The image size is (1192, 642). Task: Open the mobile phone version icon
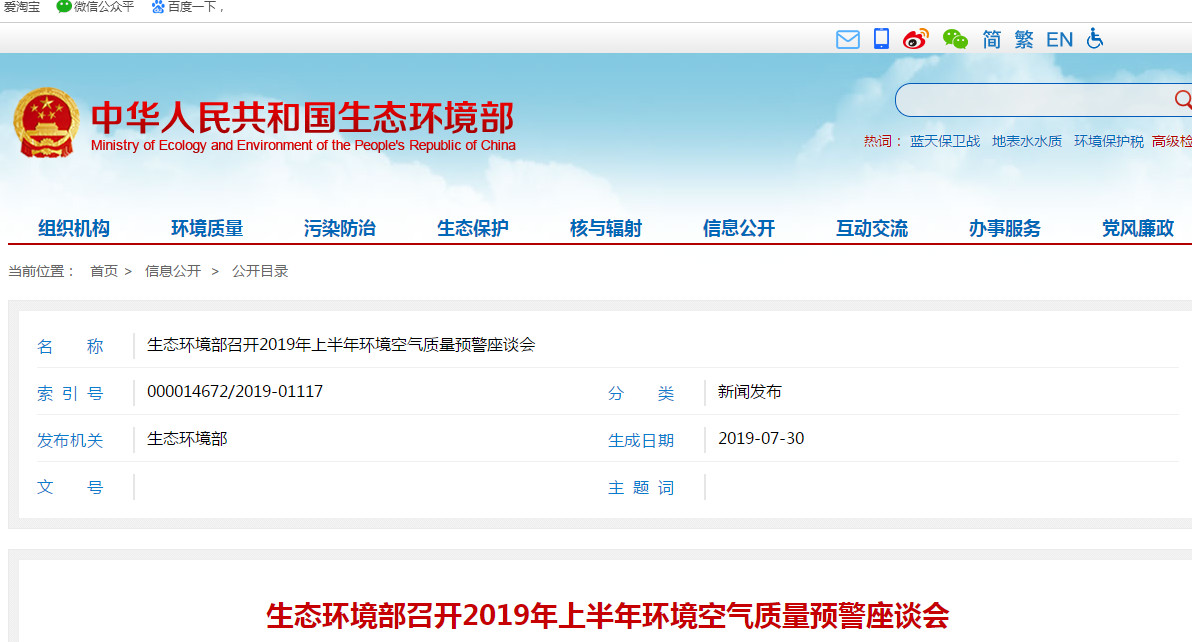coord(881,39)
